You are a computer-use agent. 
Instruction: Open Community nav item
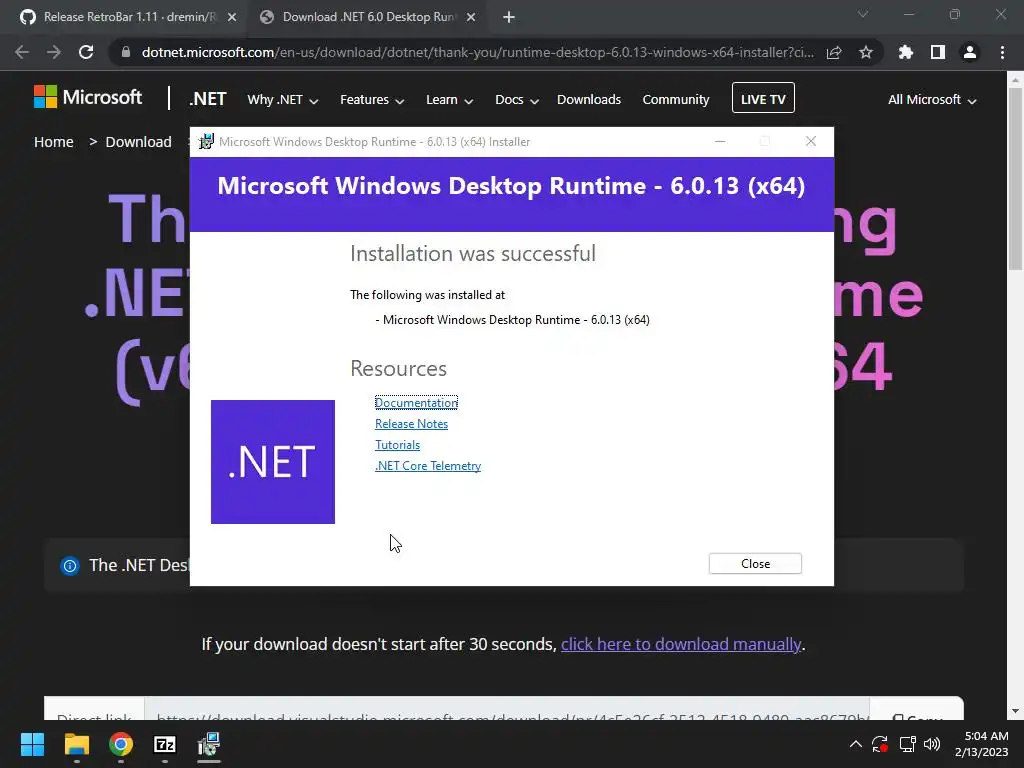click(675, 99)
